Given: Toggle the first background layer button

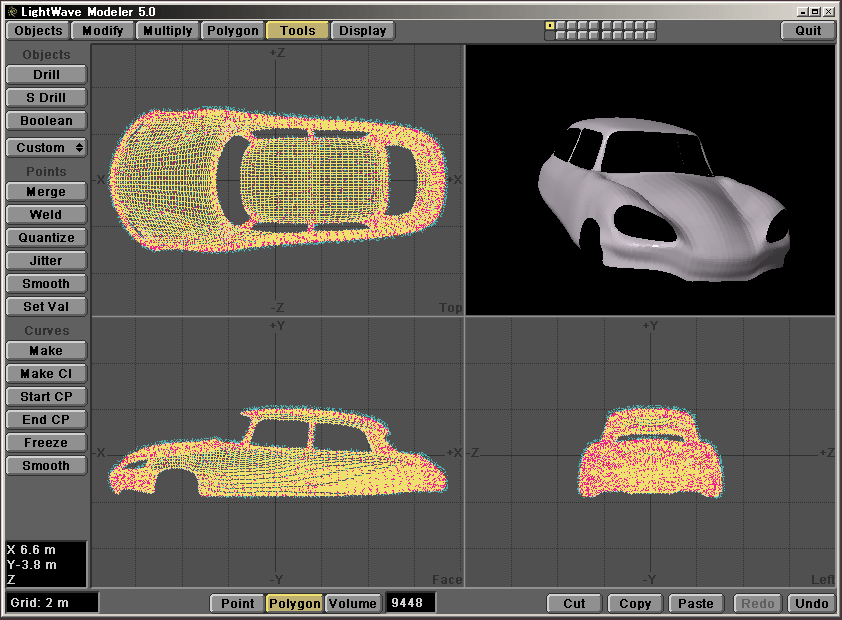Looking at the screenshot, I should tap(550, 36).
